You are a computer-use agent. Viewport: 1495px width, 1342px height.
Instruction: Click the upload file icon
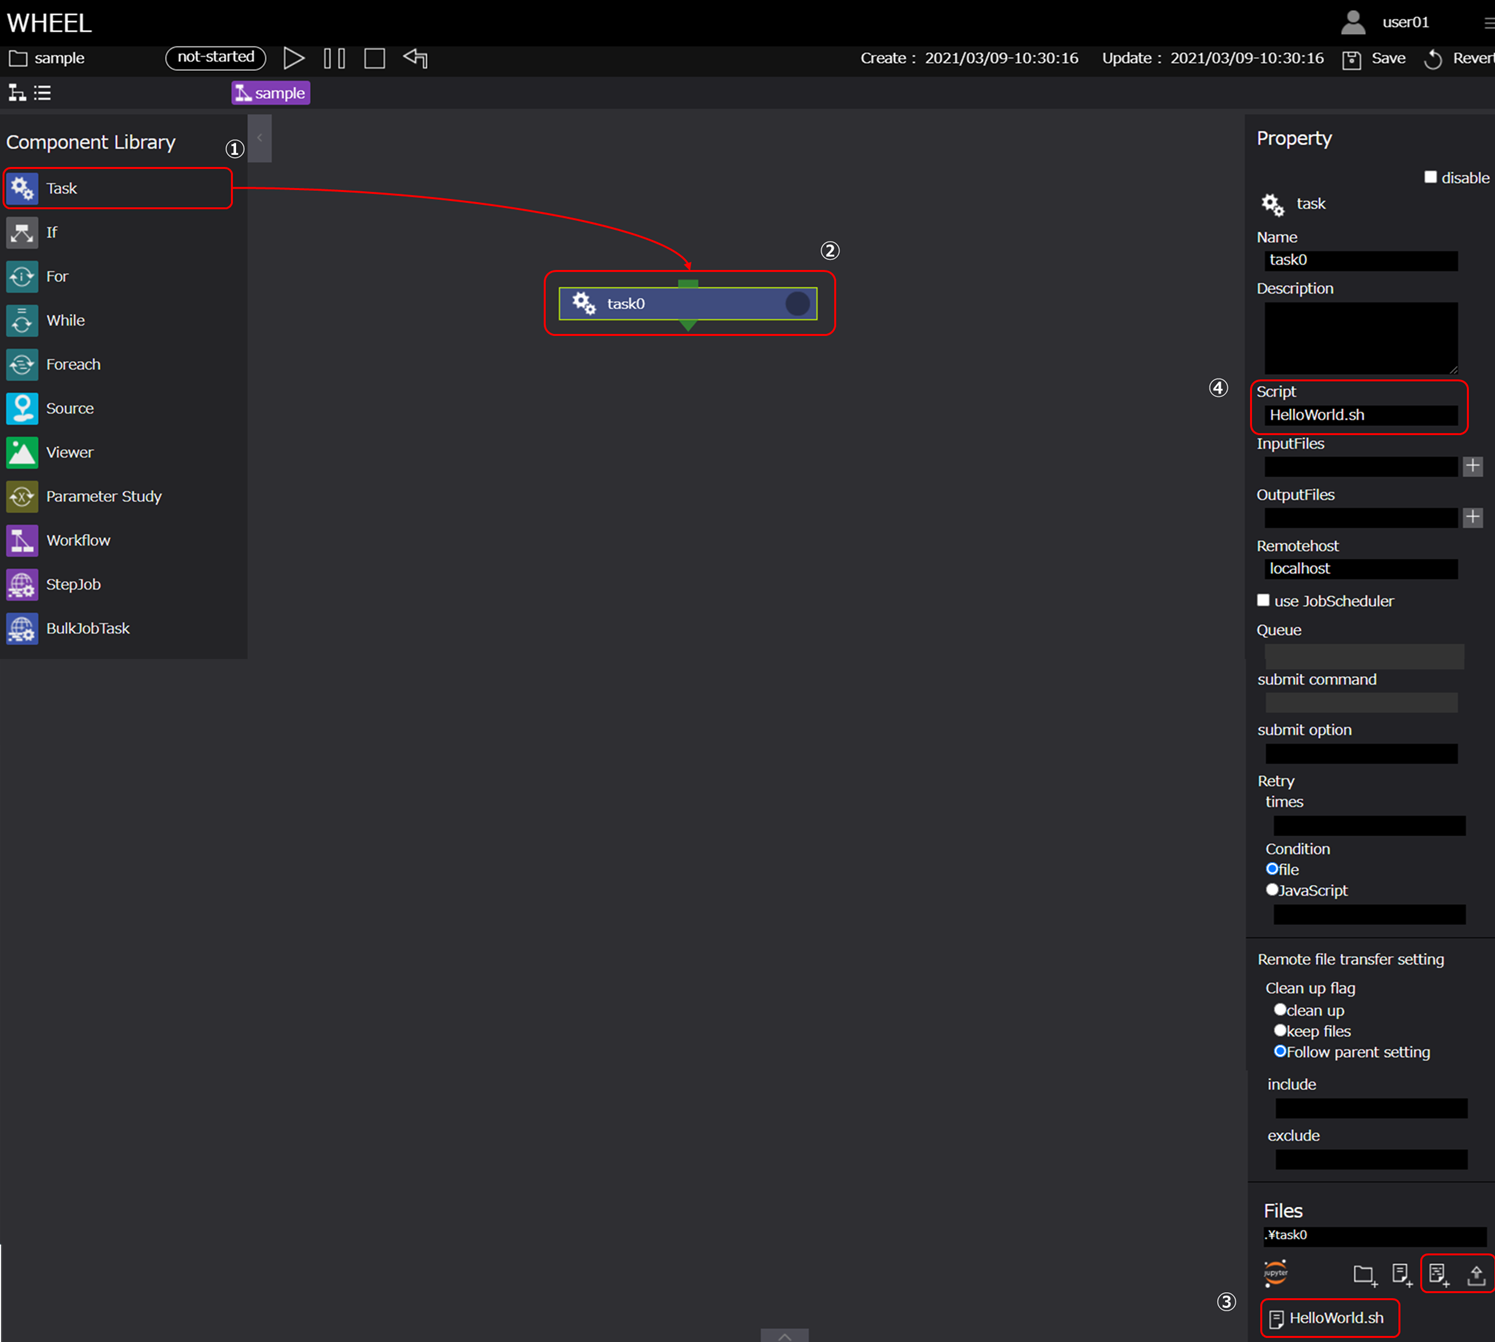1476,1274
